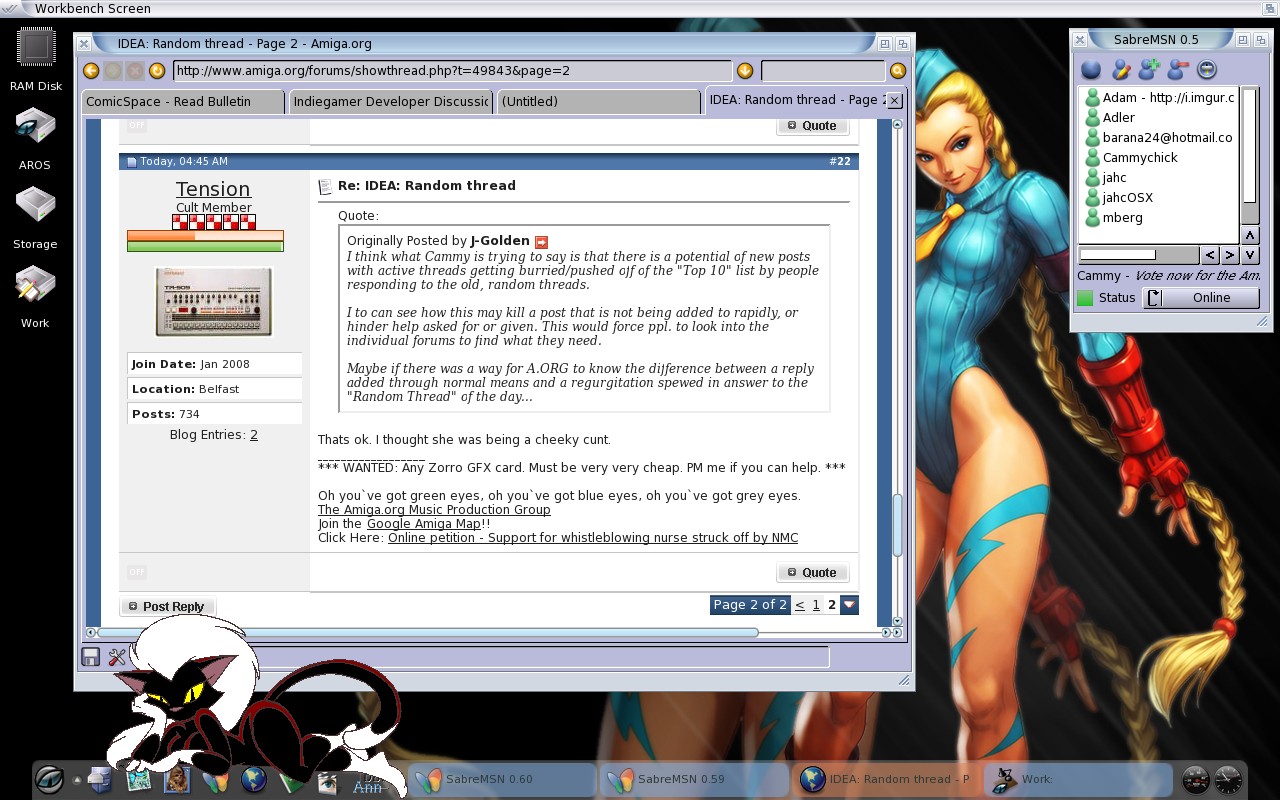Click the search magnifier icon
The height and width of the screenshot is (800, 1280).
897,71
